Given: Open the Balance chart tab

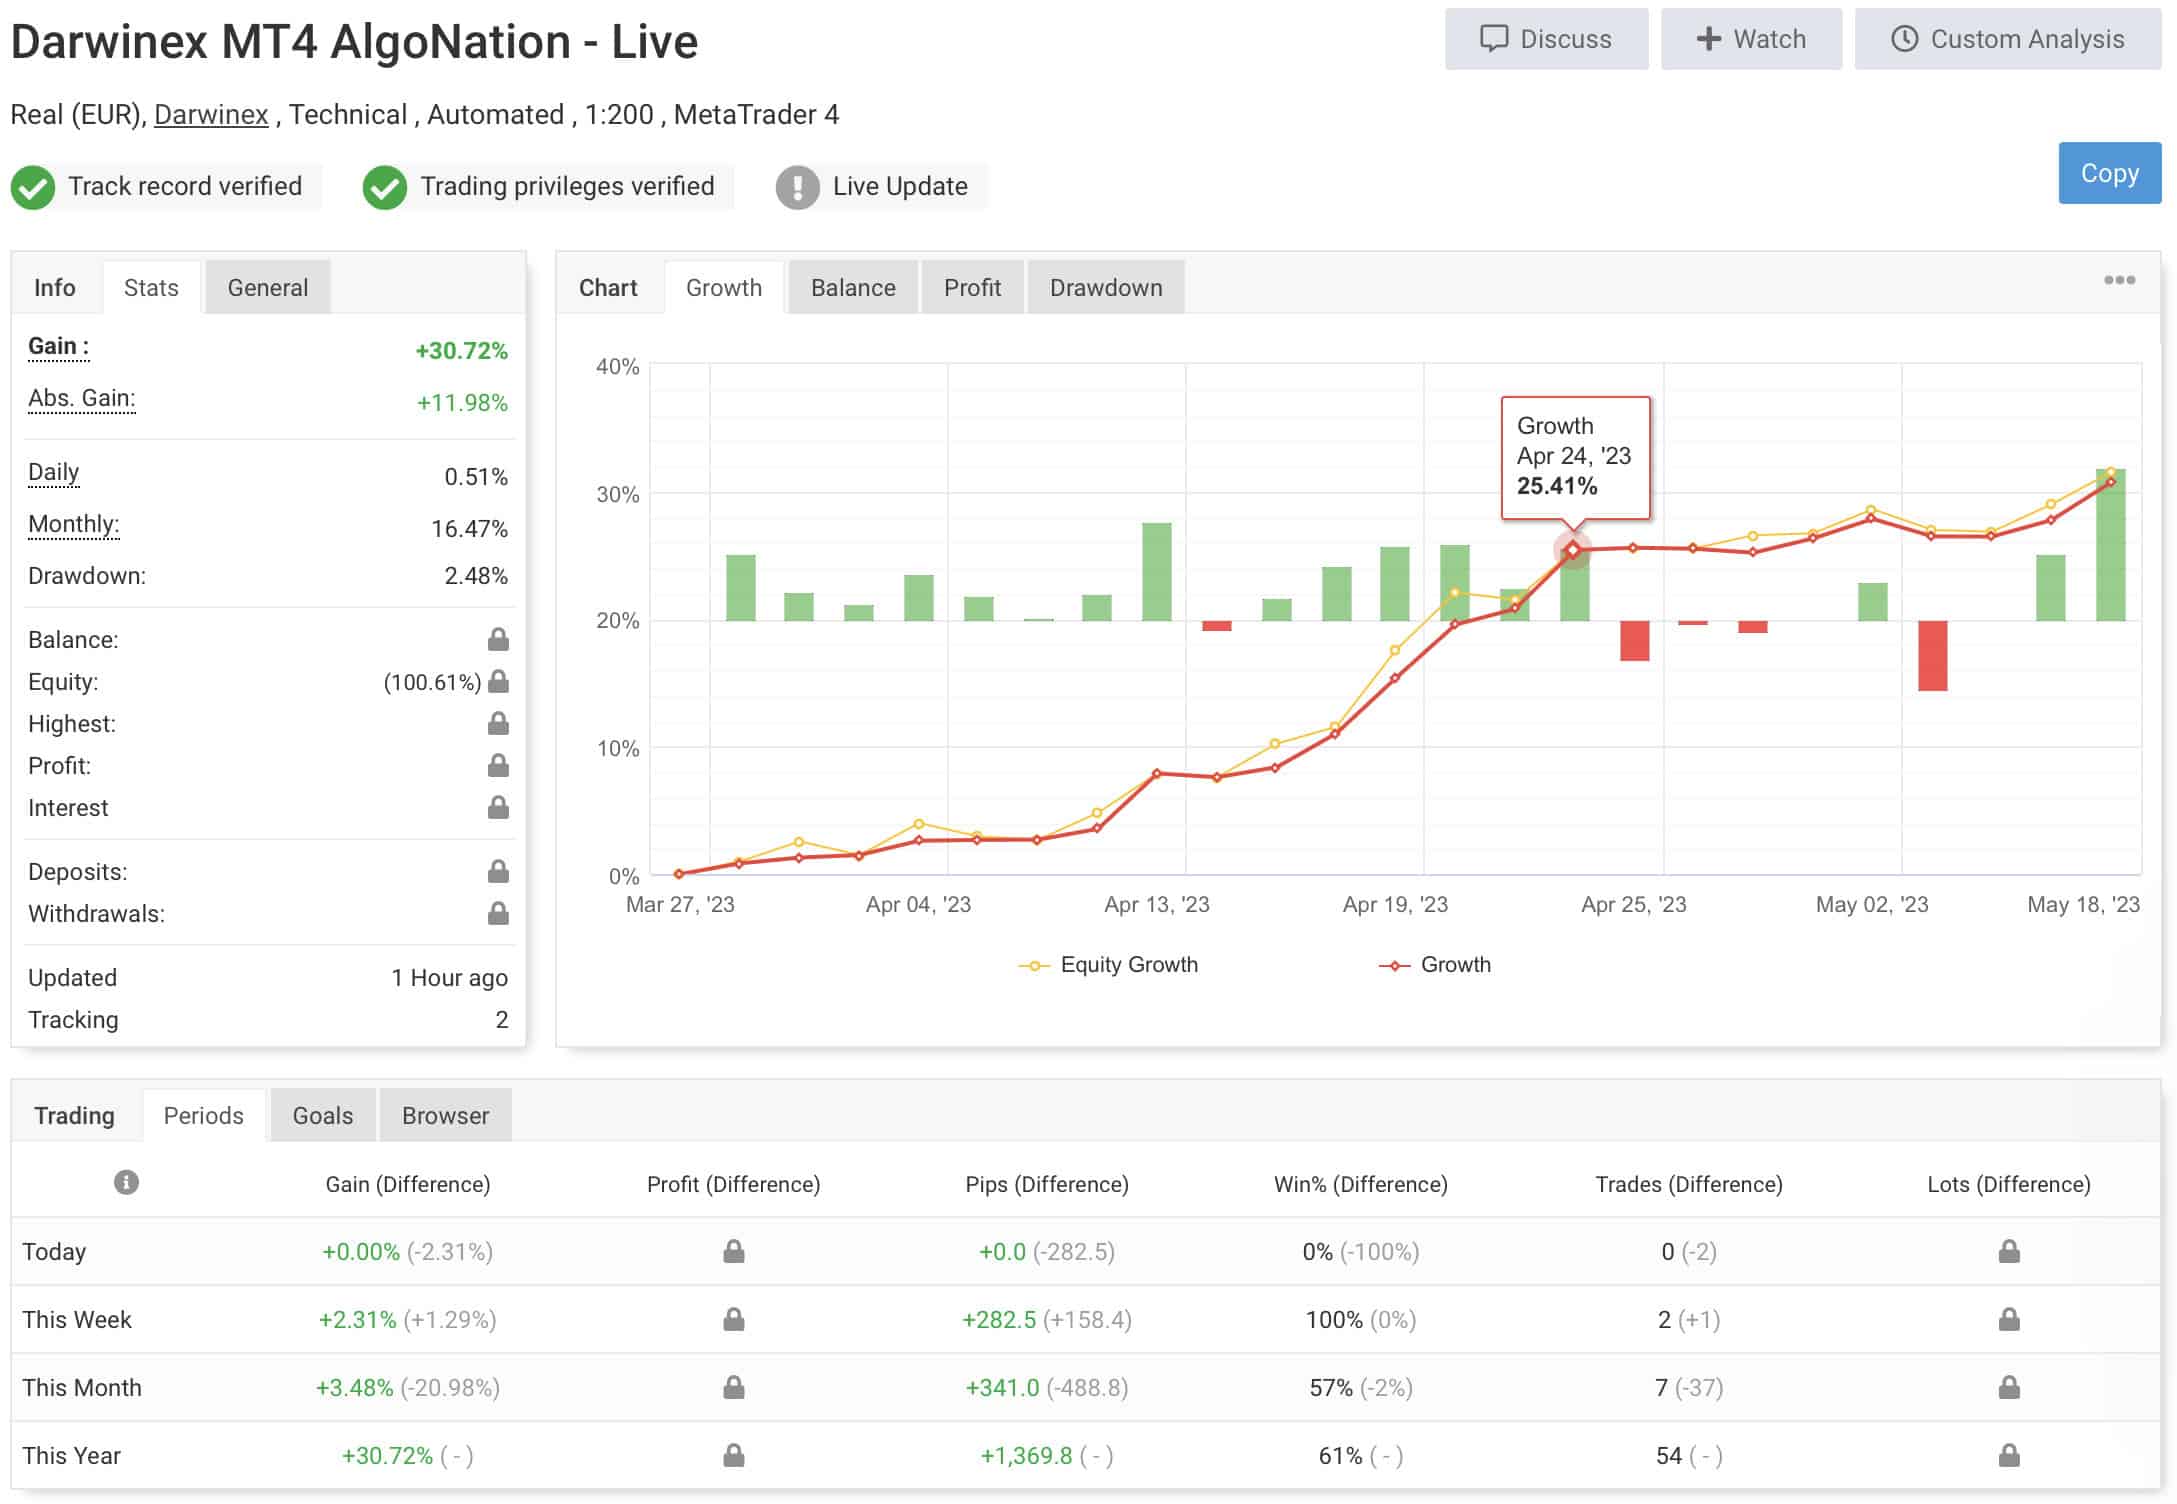Looking at the screenshot, I should 852,288.
